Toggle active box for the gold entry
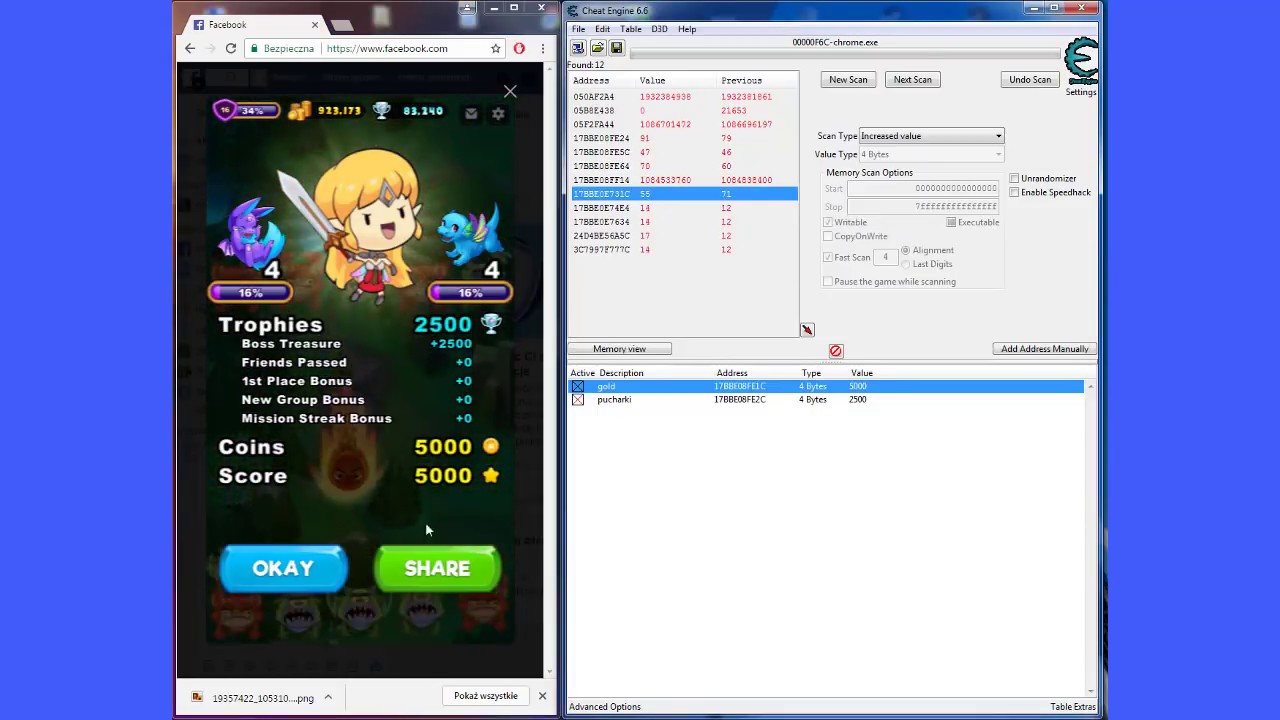Image resolution: width=1280 pixels, height=720 pixels. click(578, 386)
